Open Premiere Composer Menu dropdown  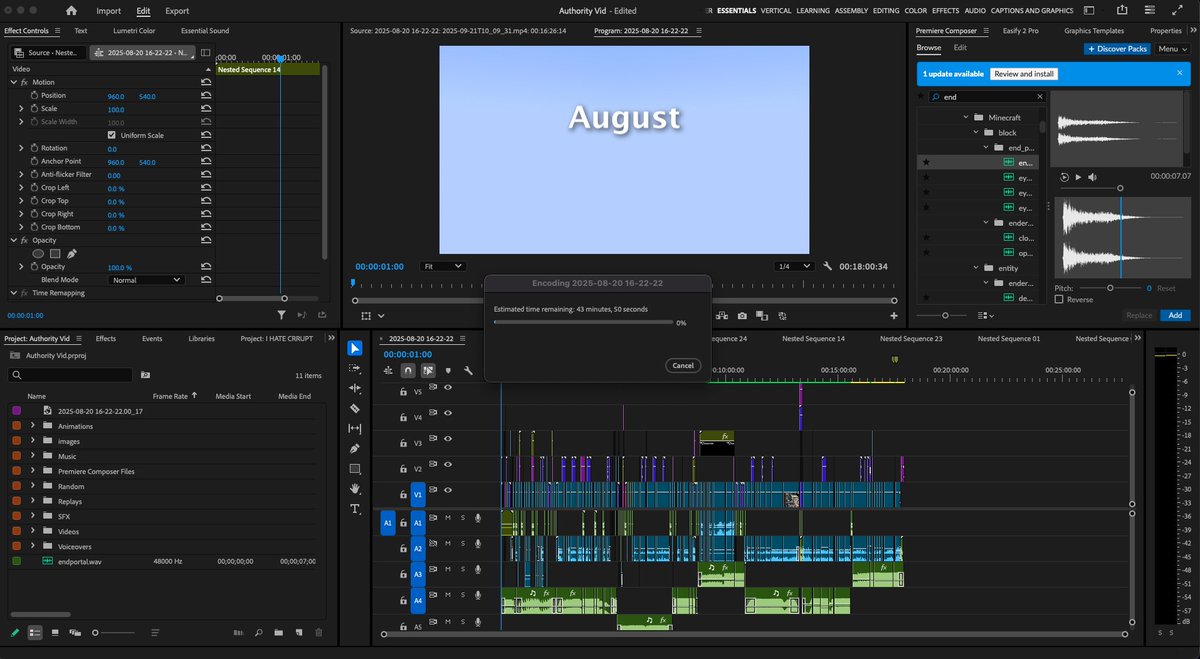[1173, 48]
